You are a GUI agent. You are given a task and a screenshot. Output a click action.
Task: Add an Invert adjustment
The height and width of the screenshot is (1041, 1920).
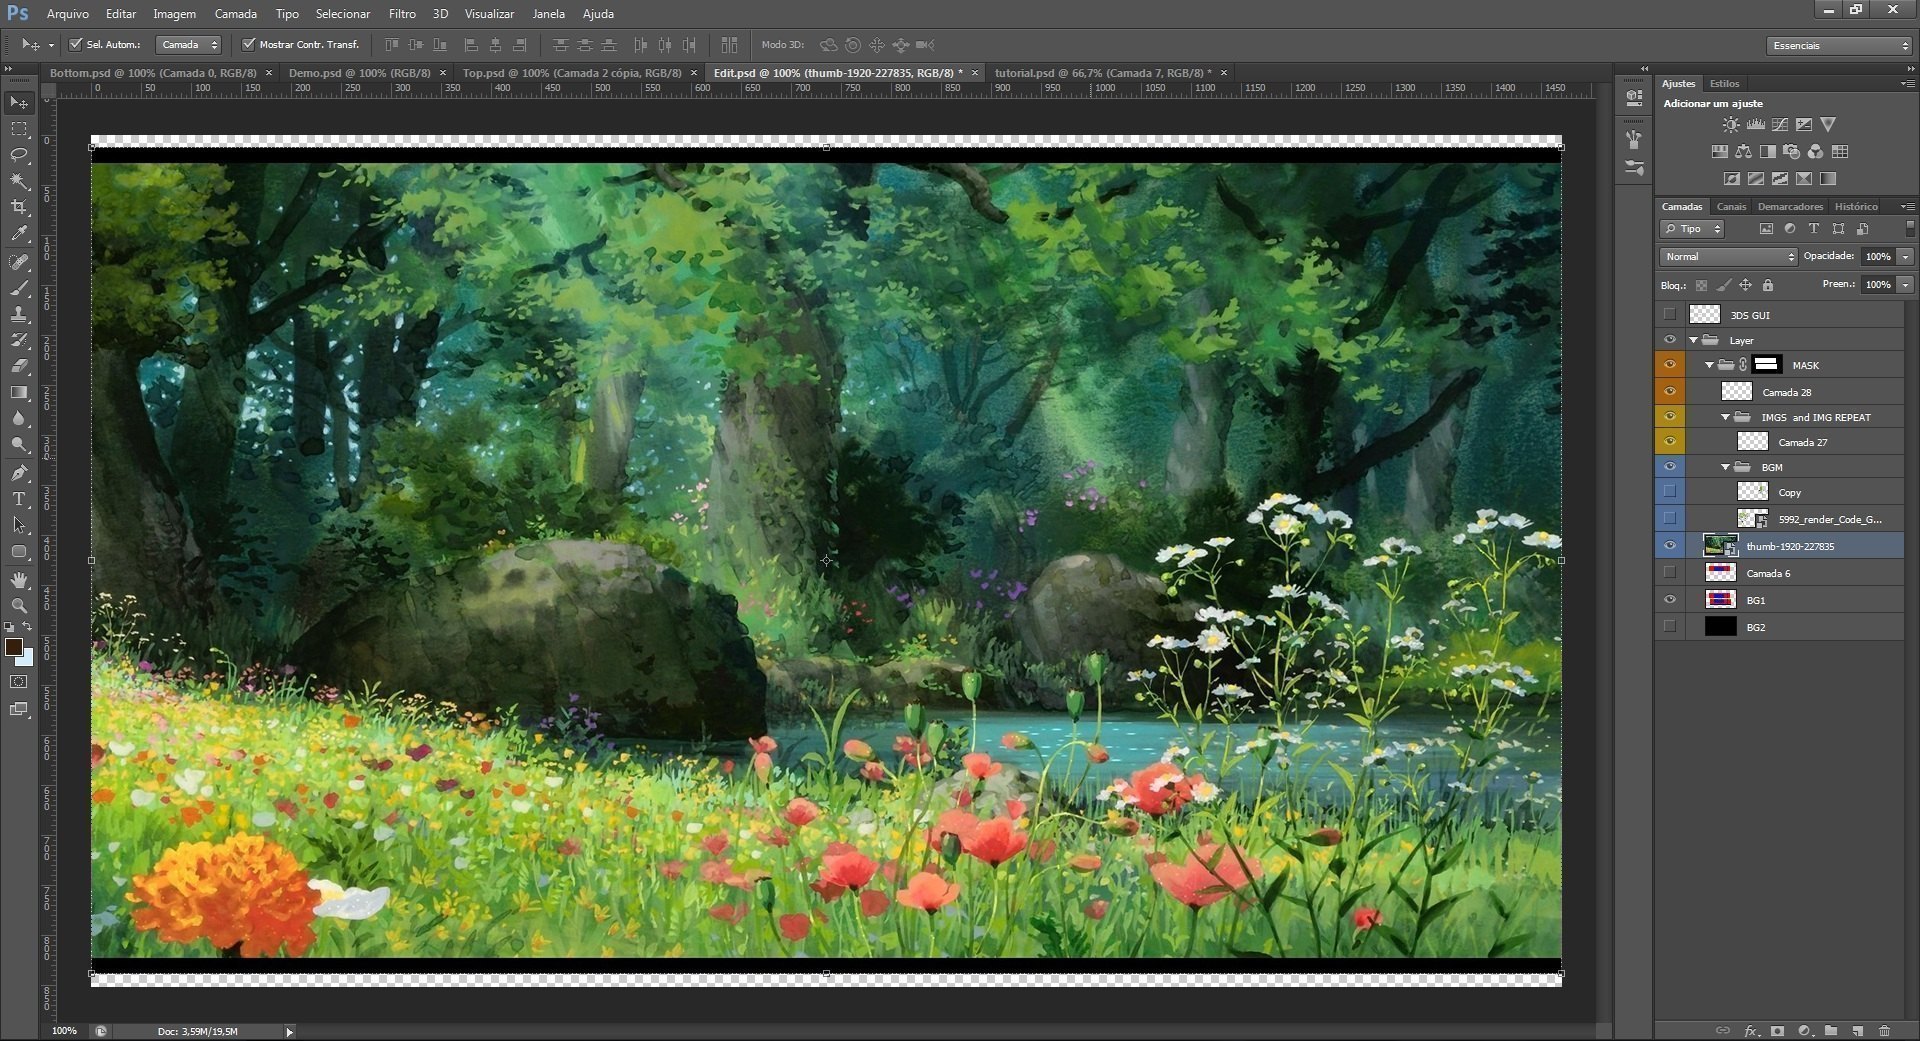[1731, 179]
